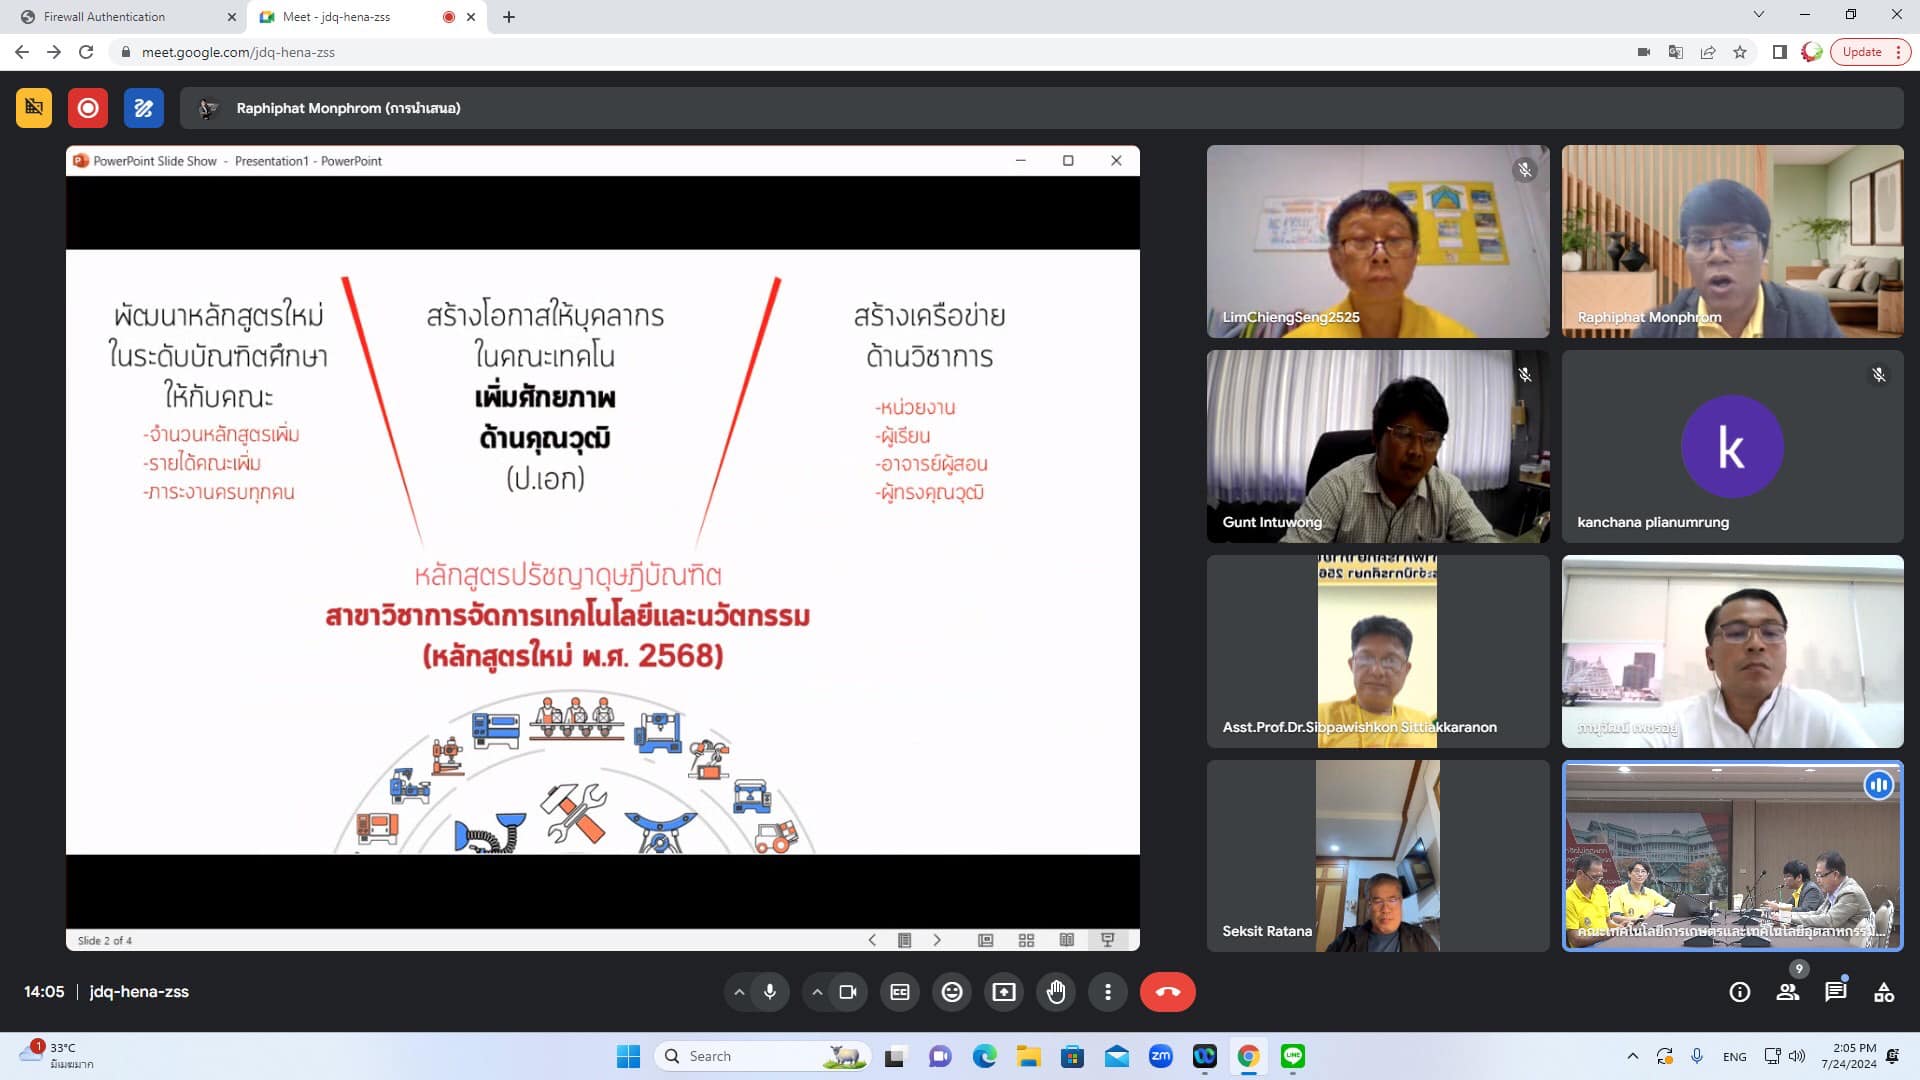Open LINE app from the taskbar

(x=1293, y=1056)
